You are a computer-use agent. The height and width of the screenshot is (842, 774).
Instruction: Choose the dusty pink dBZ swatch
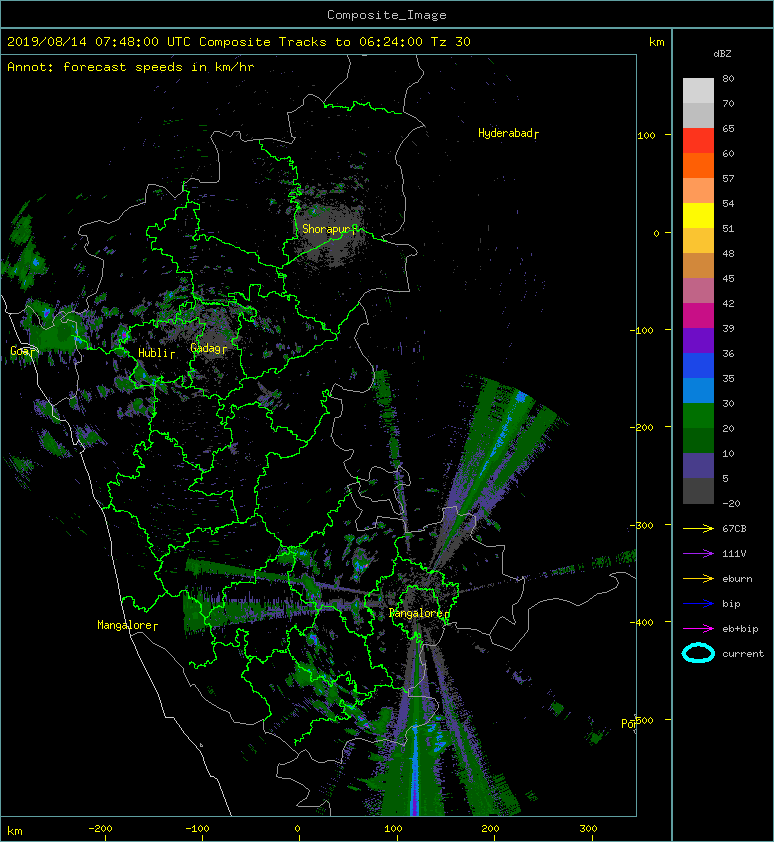(x=698, y=291)
